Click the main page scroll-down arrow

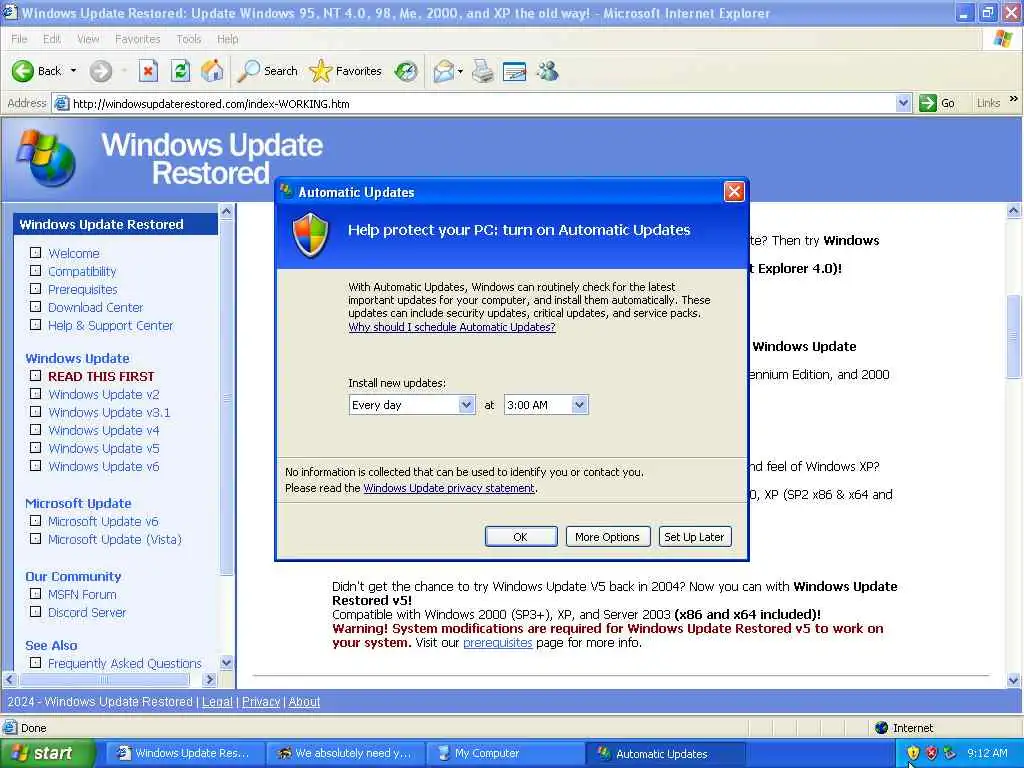tap(1014, 680)
